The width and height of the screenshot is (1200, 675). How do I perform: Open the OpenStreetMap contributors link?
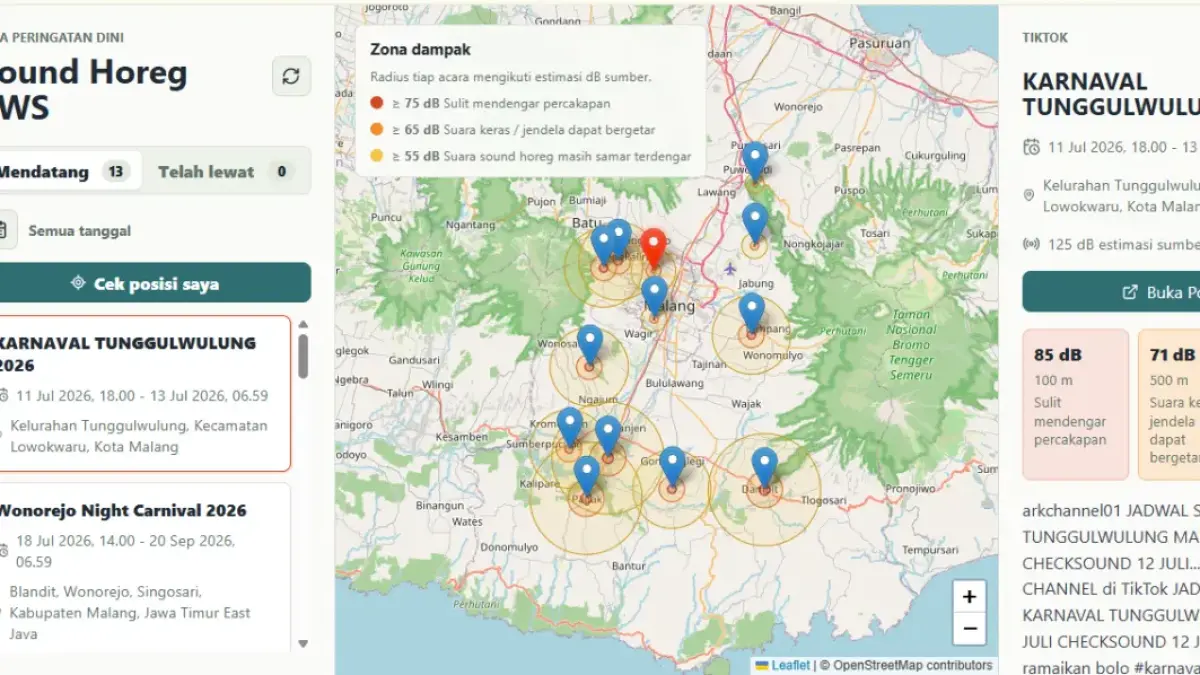[913, 665]
